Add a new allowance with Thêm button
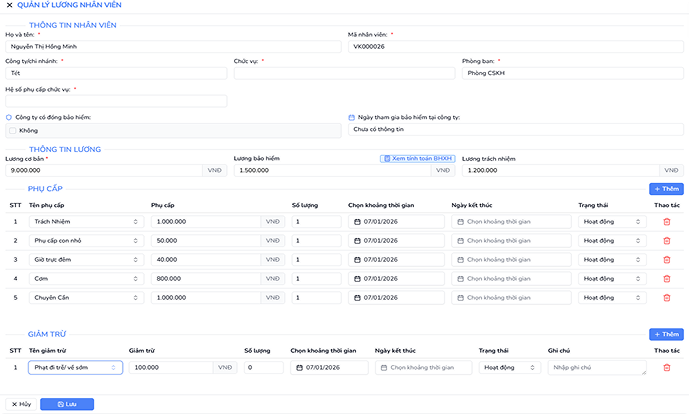This screenshot has width=689, height=414. click(x=666, y=188)
